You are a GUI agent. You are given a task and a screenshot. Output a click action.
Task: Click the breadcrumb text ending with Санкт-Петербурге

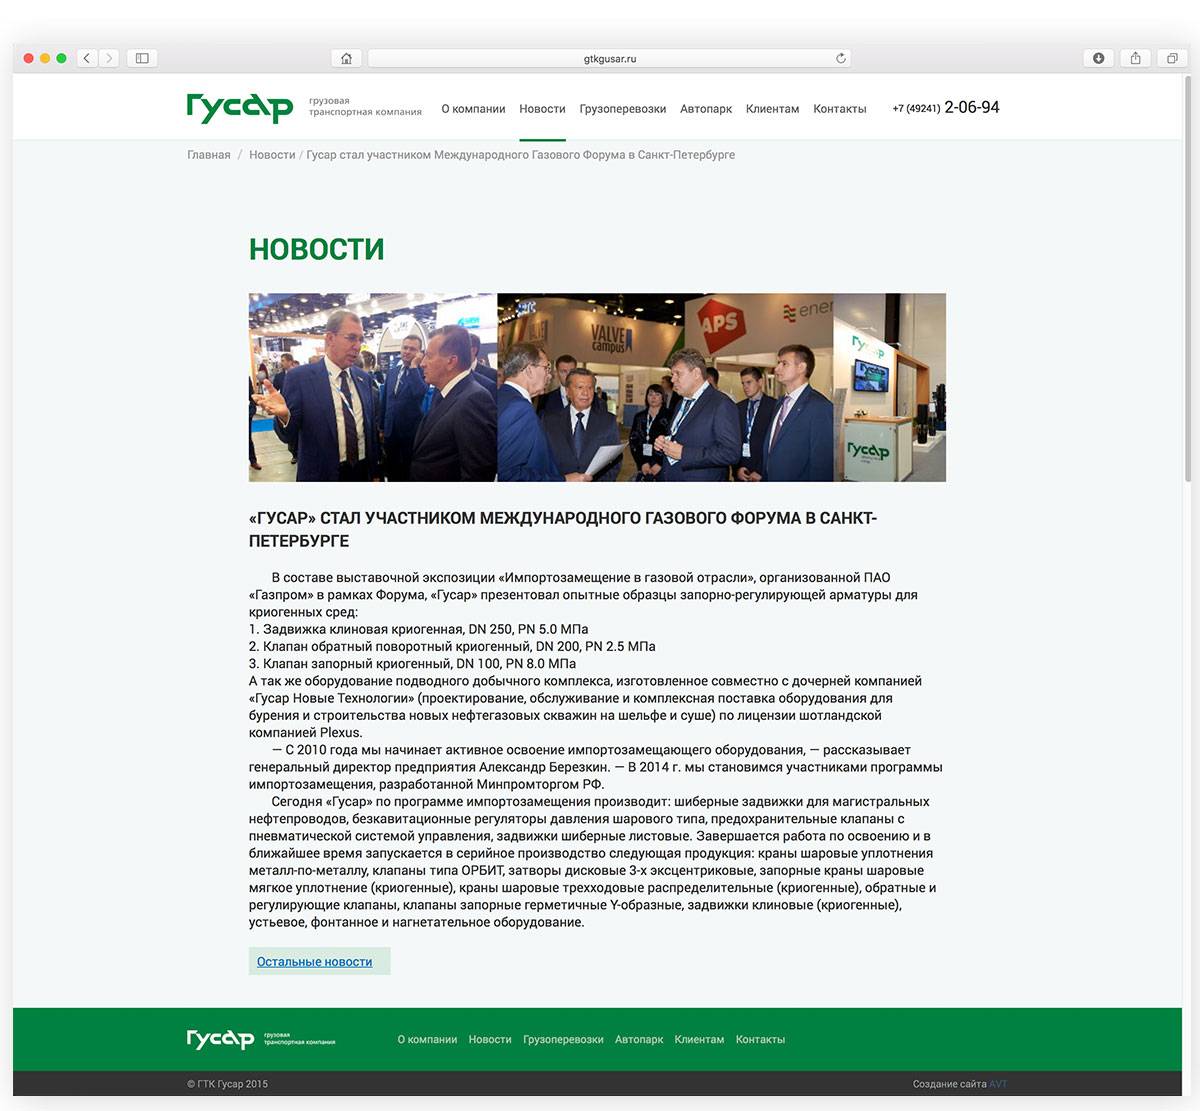tap(520, 155)
